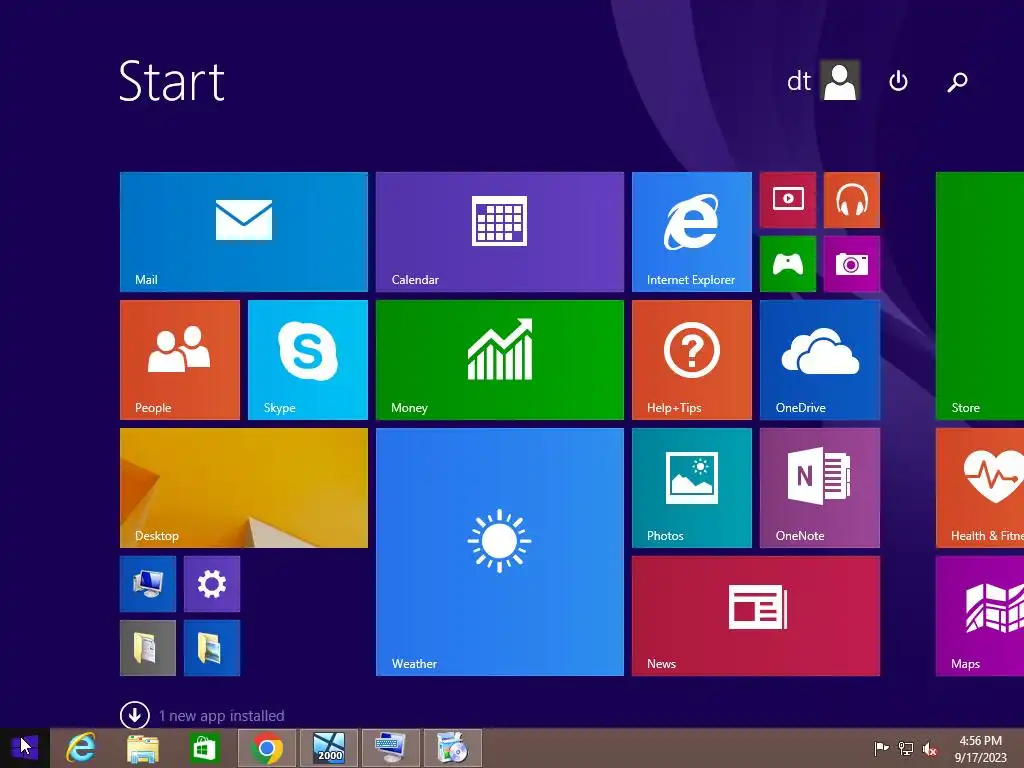
Task: Click the Search magnifier button
Action: 957,82
